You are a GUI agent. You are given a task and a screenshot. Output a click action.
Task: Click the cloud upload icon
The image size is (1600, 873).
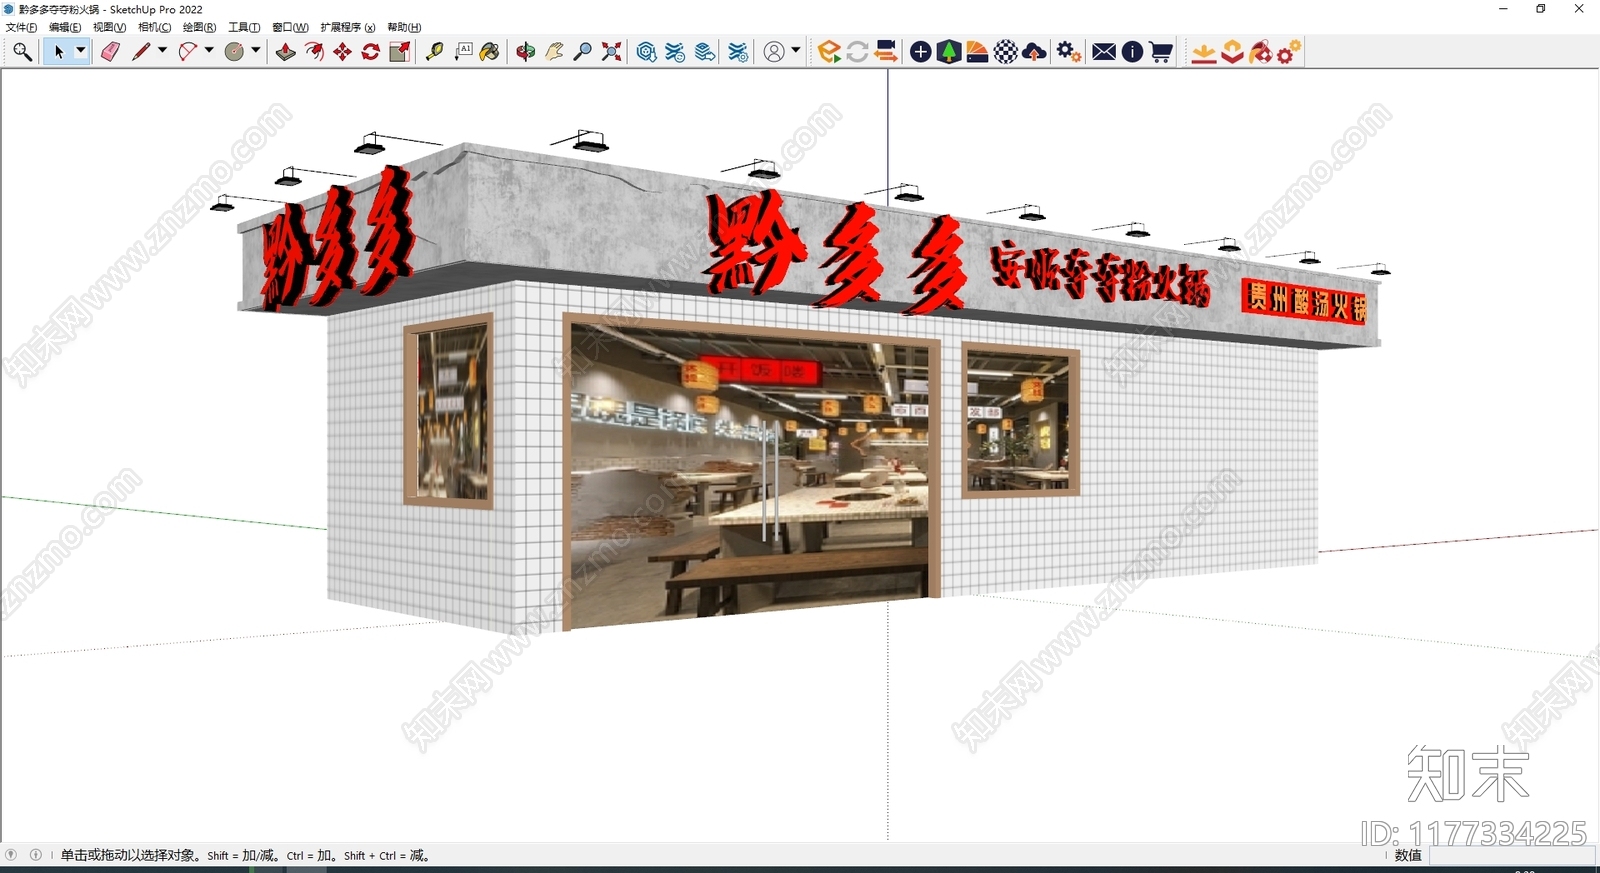tap(1035, 52)
